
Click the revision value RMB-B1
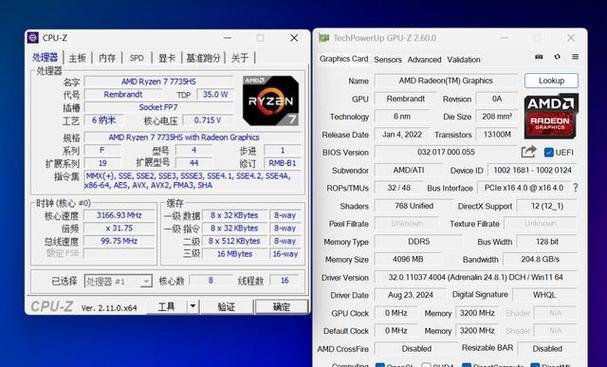point(282,163)
